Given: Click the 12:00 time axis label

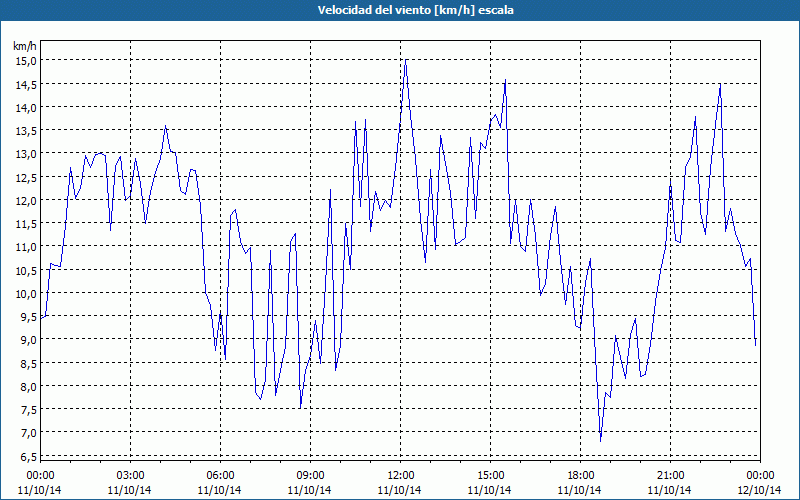Looking at the screenshot, I should pos(401,475).
